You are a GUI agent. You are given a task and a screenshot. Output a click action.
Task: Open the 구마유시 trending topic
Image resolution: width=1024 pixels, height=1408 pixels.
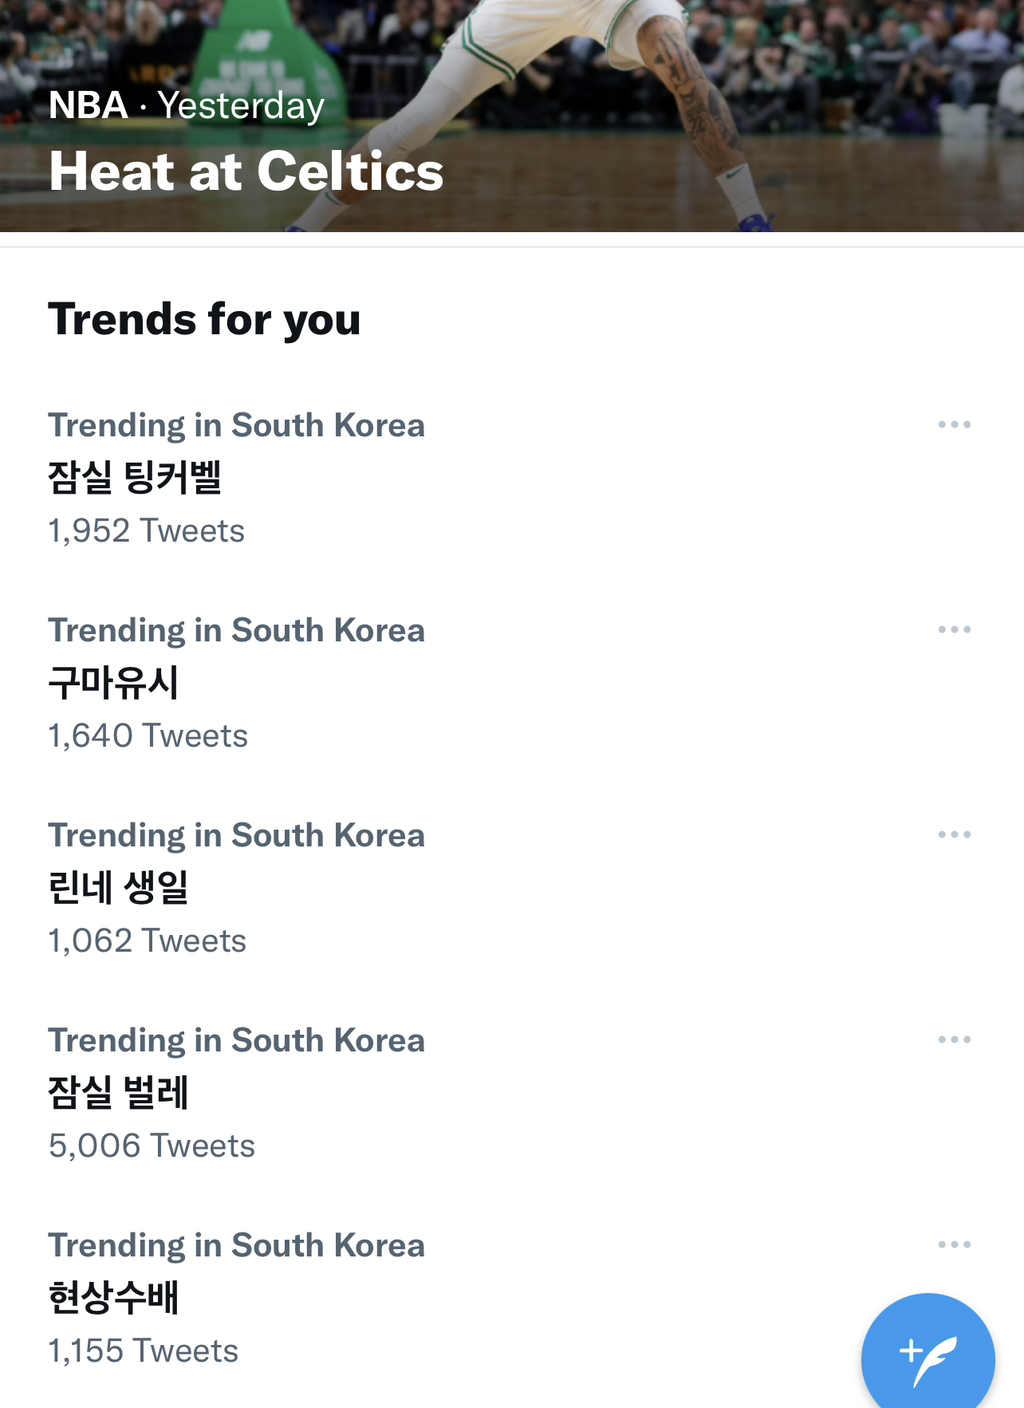point(114,683)
